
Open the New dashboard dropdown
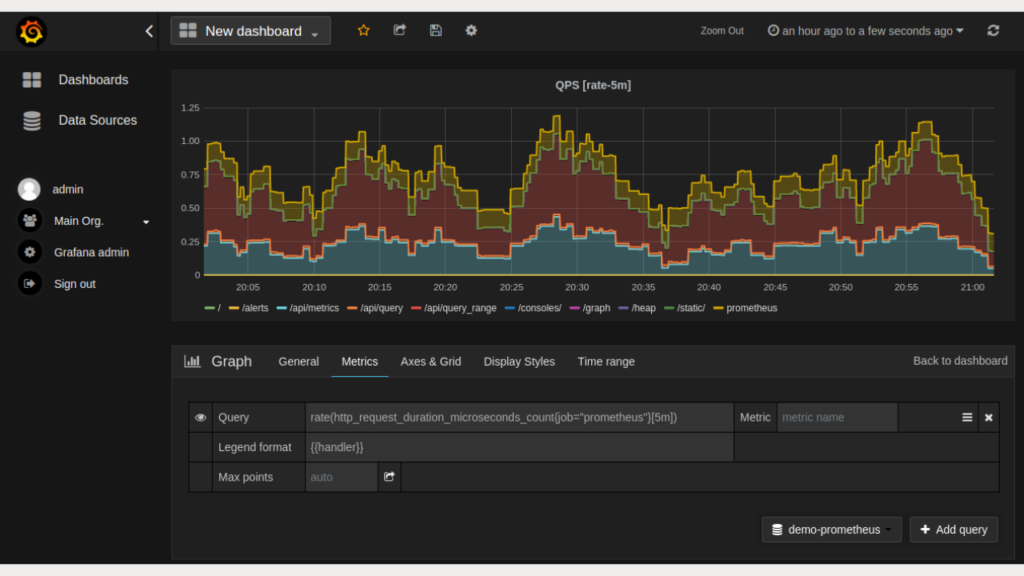click(250, 30)
